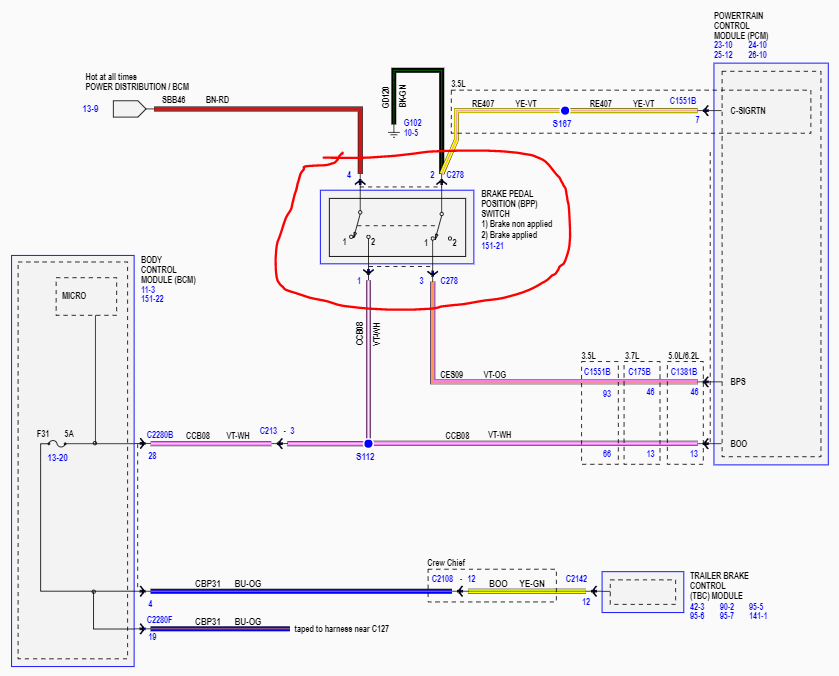Open the 13-9 power distribution page reference
This screenshot has width=839, height=676.
92,106
